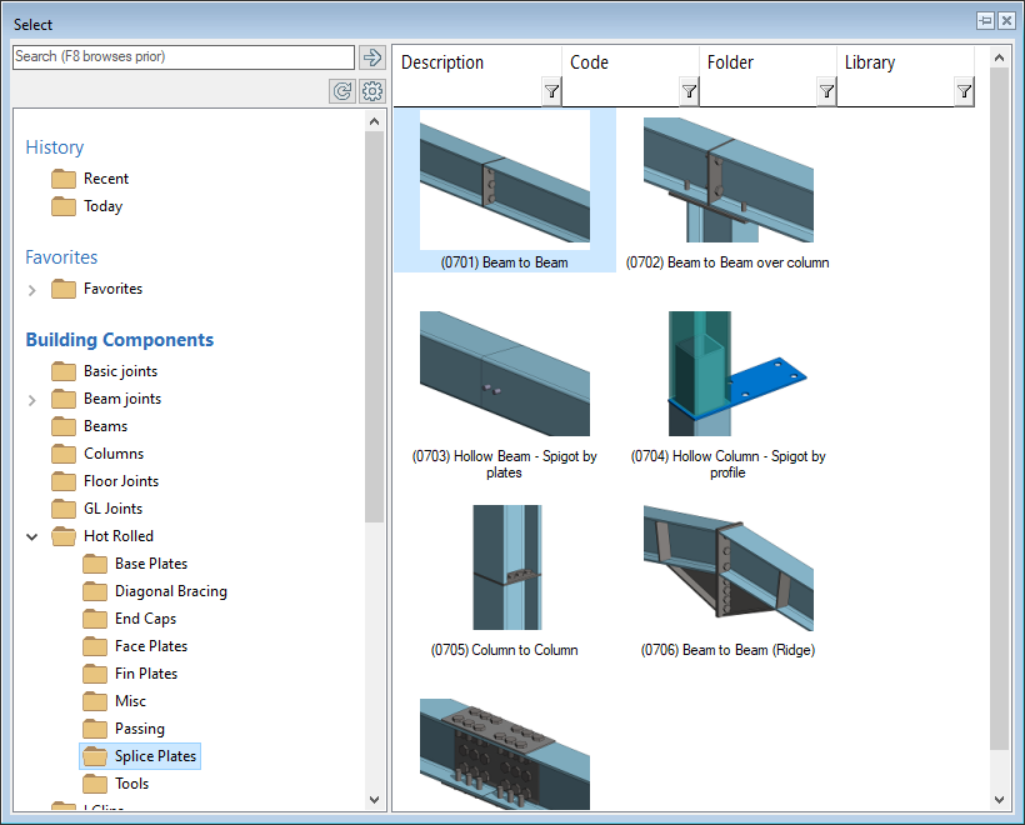Open the Recent history folder
The image size is (1025, 825).
(103, 178)
